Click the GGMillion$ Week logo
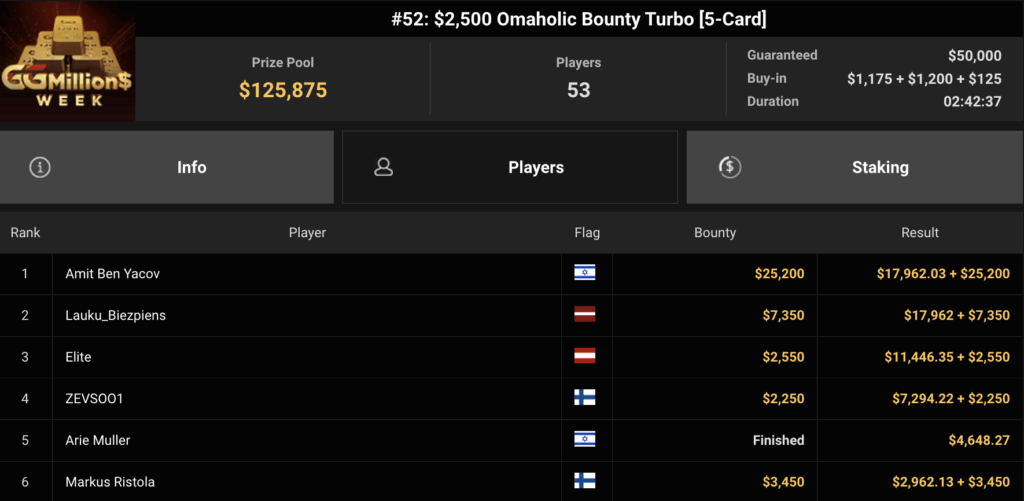The image size is (1024, 501). click(x=68, y=62)
